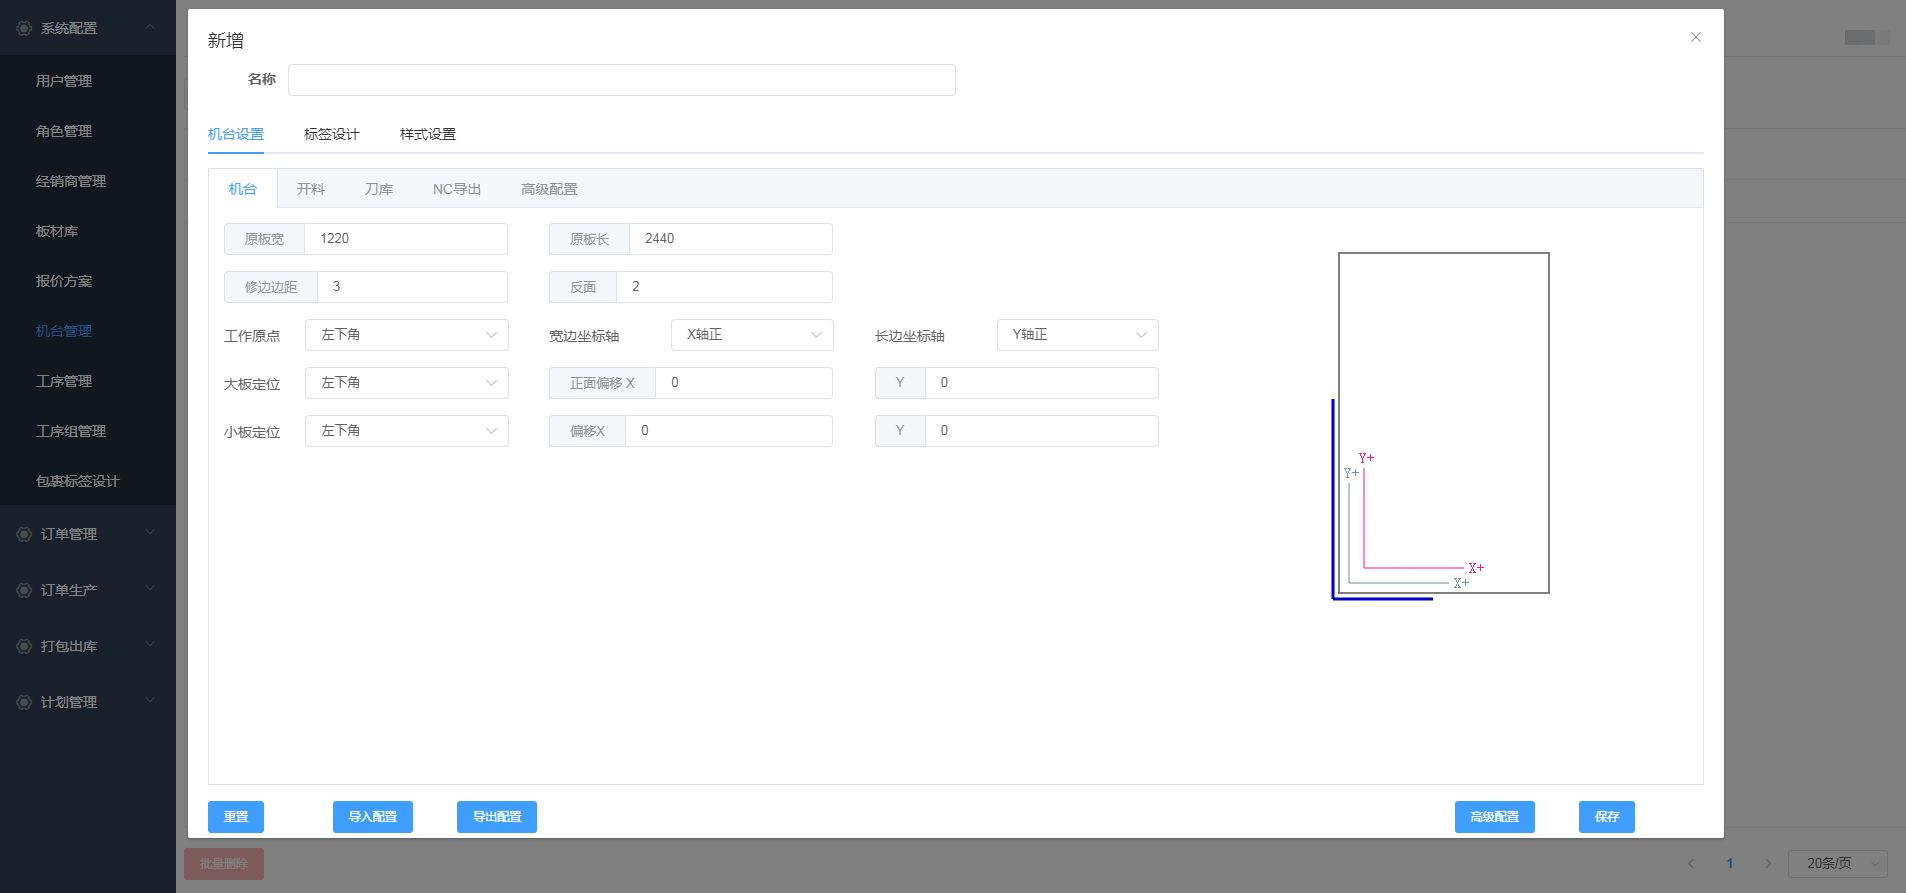Click the 订单生产 sidebar icon

(x=24, y=590)
